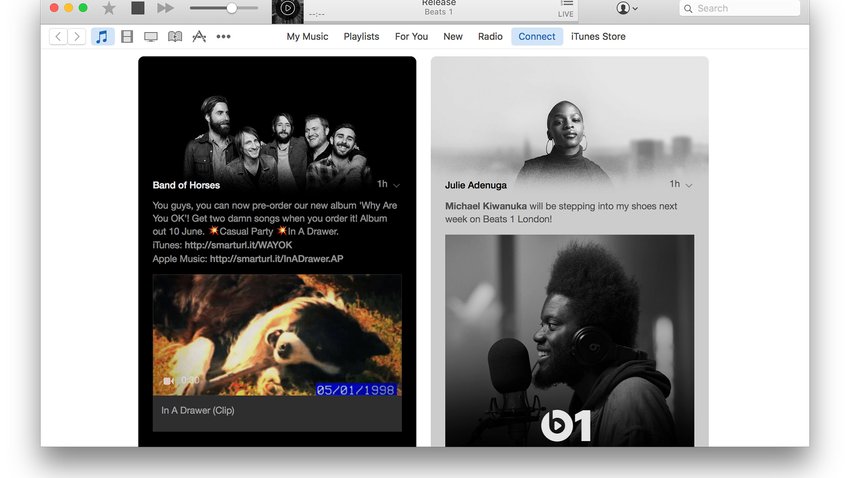Adjust the volume slider knob
Viewport: 850px width, 478px height.
pyautogui.click(x=231, y=8)
